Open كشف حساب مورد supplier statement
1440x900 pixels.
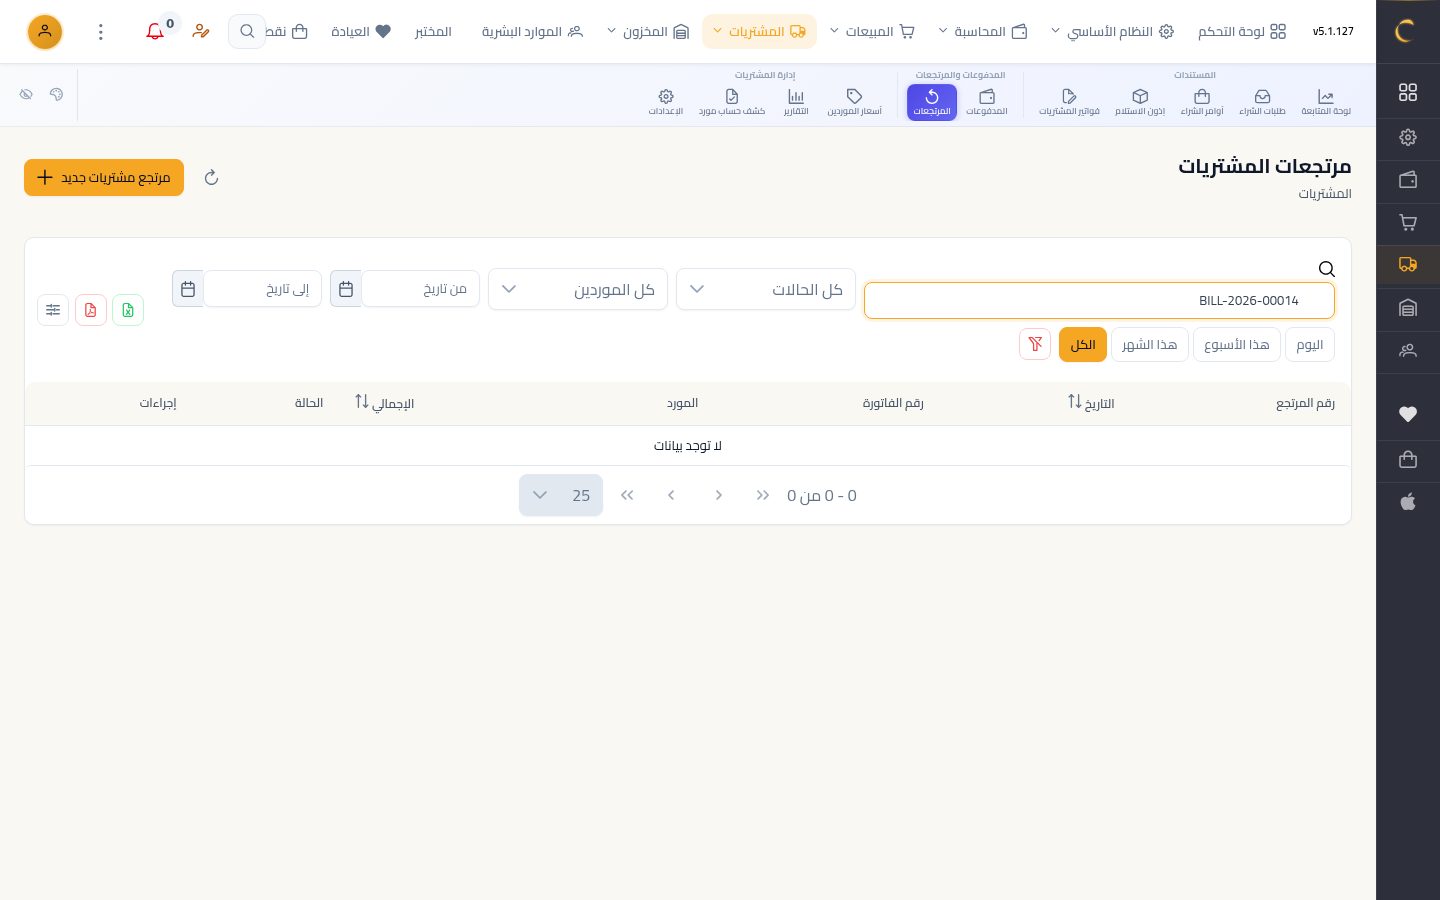[x=732, y=102]
